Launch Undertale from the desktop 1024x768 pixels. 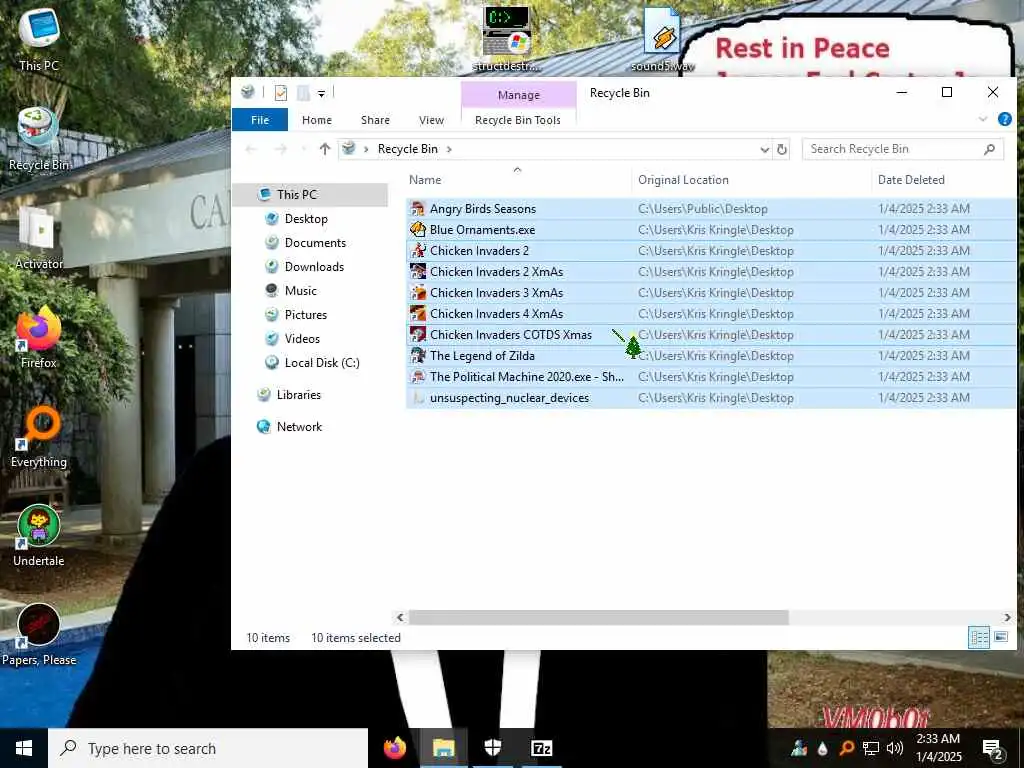click(39, 536)
